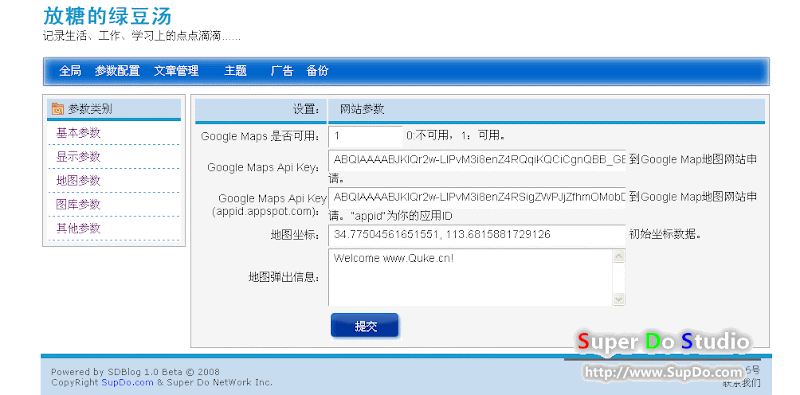Open the 参数配置 menu item
This screenshot has height=395, width=800.
[x=117, y=71]
